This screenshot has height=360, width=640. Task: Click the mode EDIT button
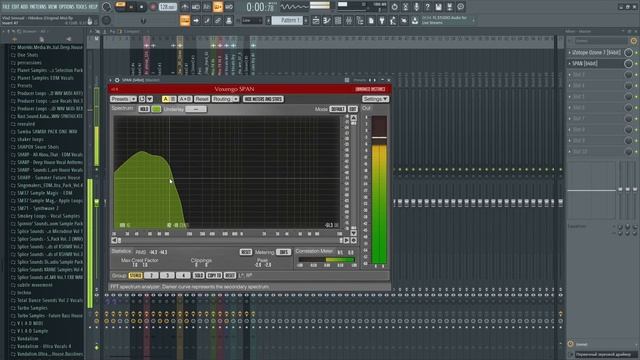tap(353, 109)
